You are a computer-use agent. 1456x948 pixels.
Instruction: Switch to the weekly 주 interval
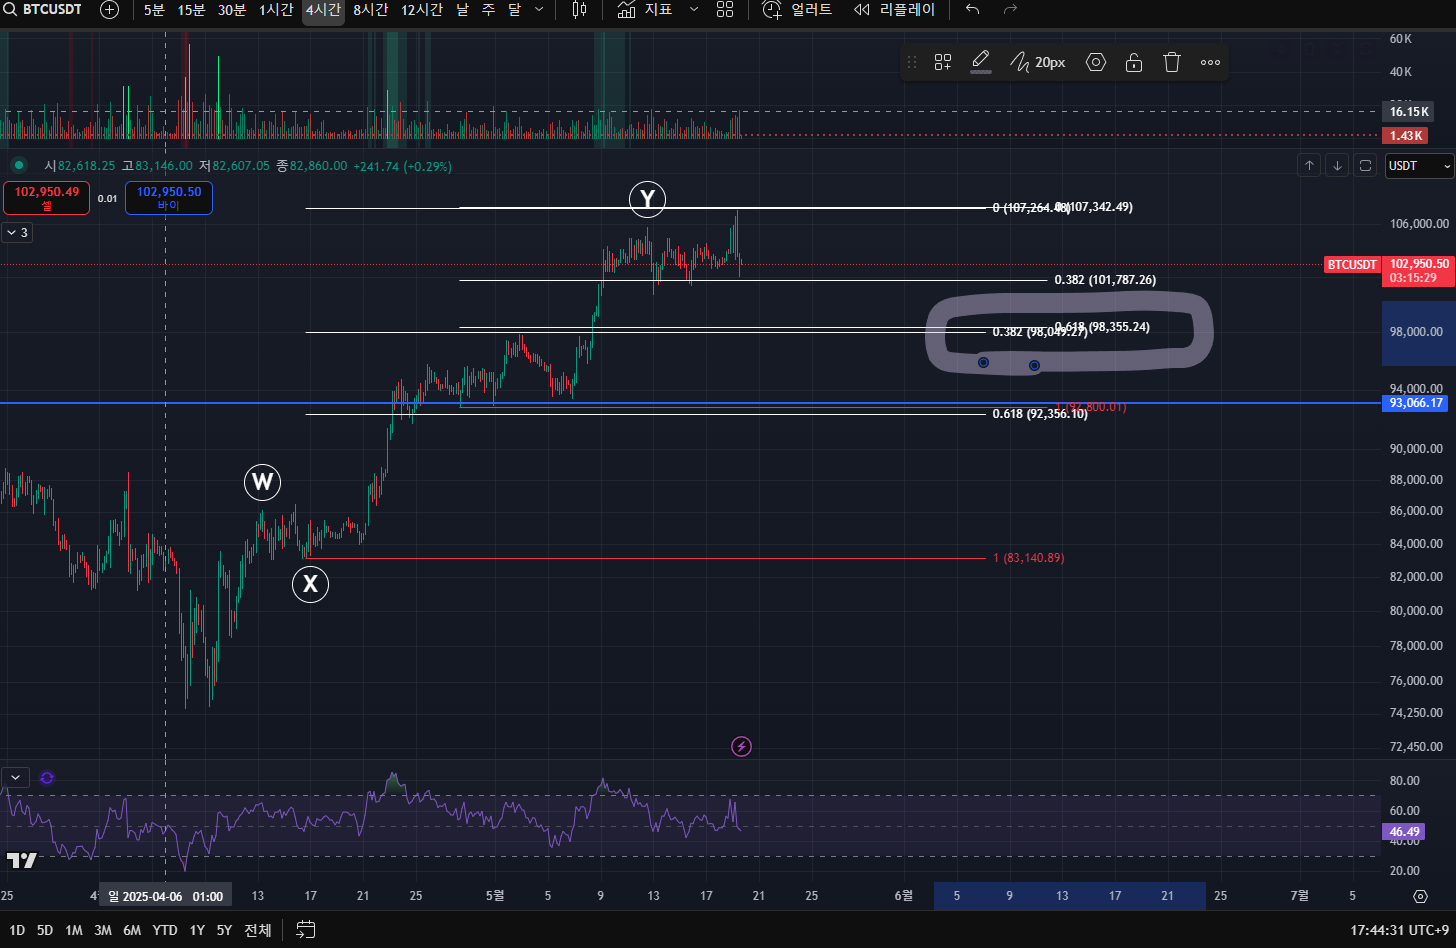tap(488, 9)
